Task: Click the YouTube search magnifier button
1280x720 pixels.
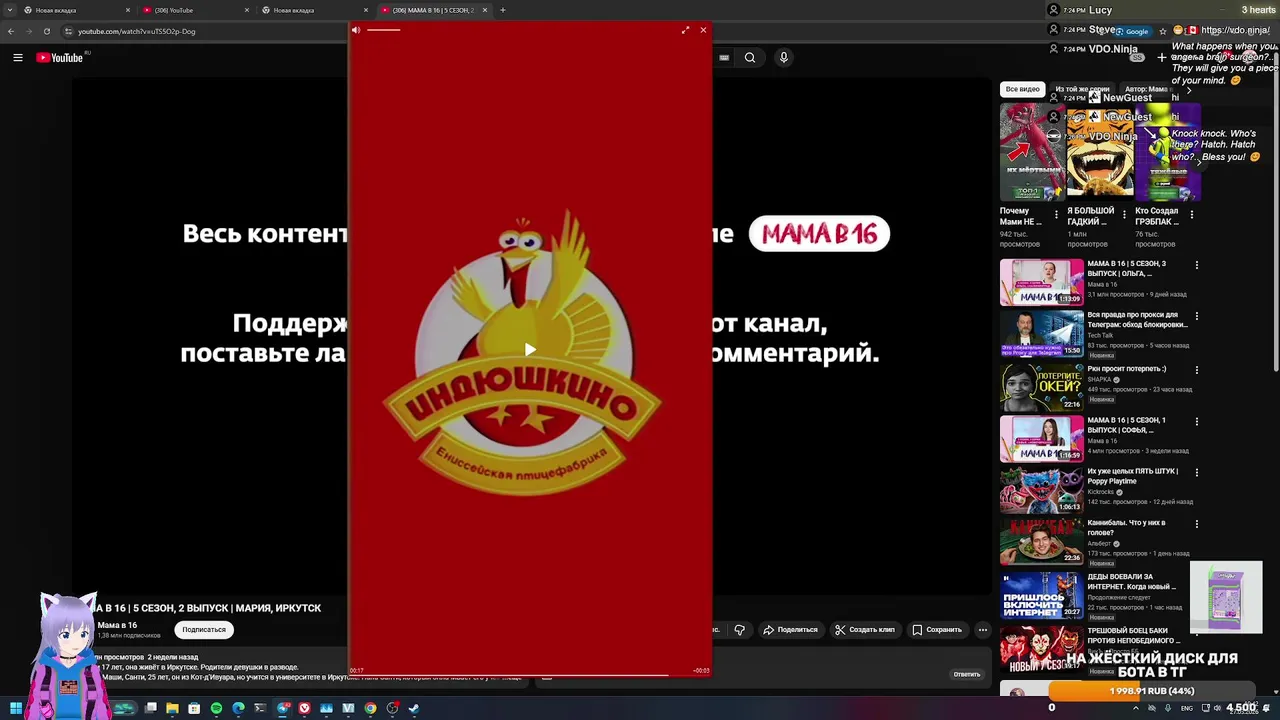Action: [x=750, y=58]
